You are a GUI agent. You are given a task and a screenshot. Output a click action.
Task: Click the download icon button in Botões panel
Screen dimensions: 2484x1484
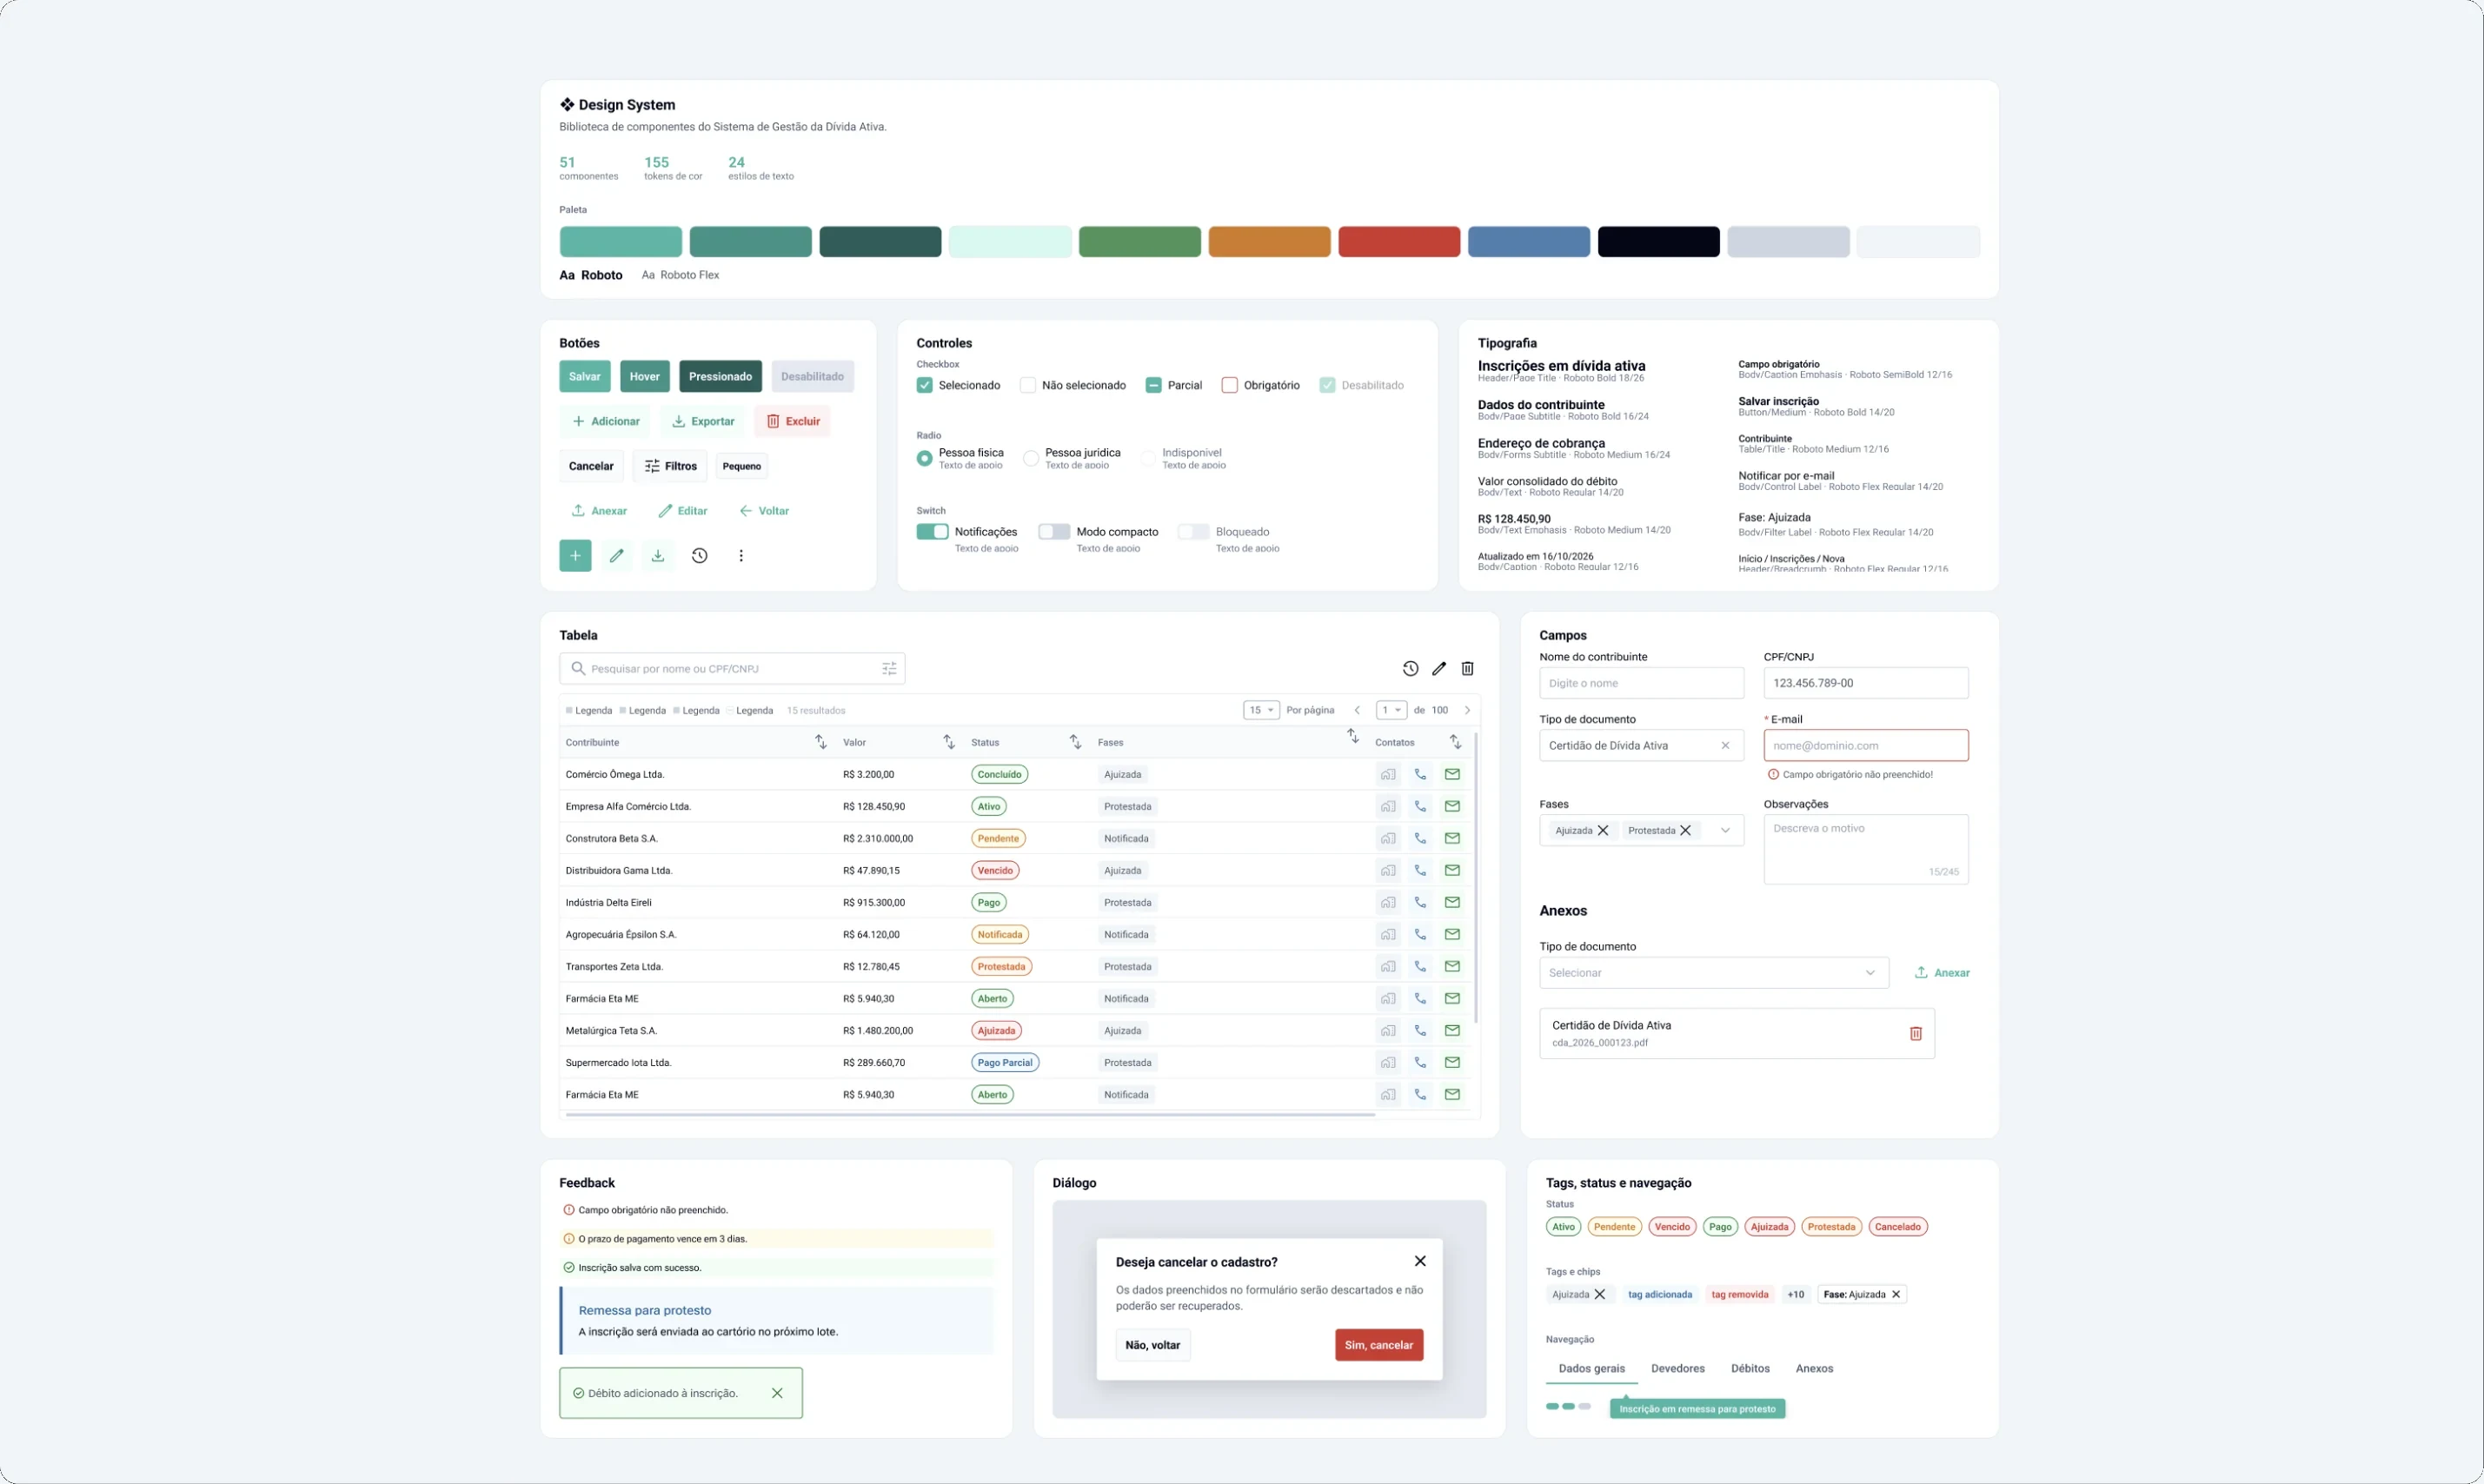(658, 556)
